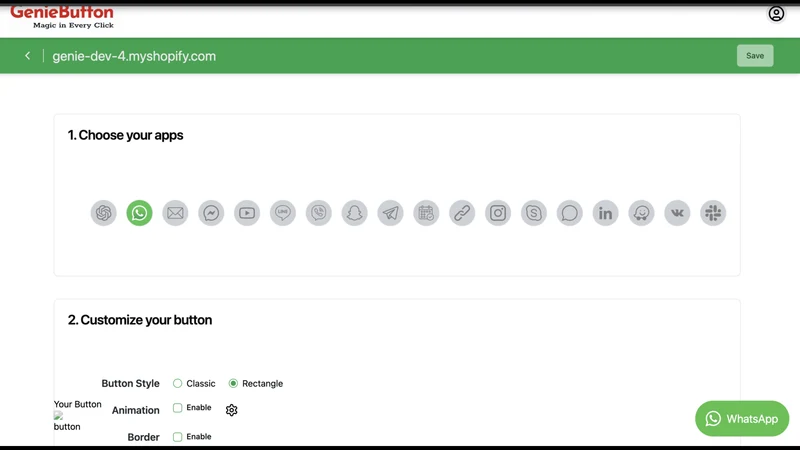
Task: Choose the Facebook Messenger app icon
Action: 211,213
